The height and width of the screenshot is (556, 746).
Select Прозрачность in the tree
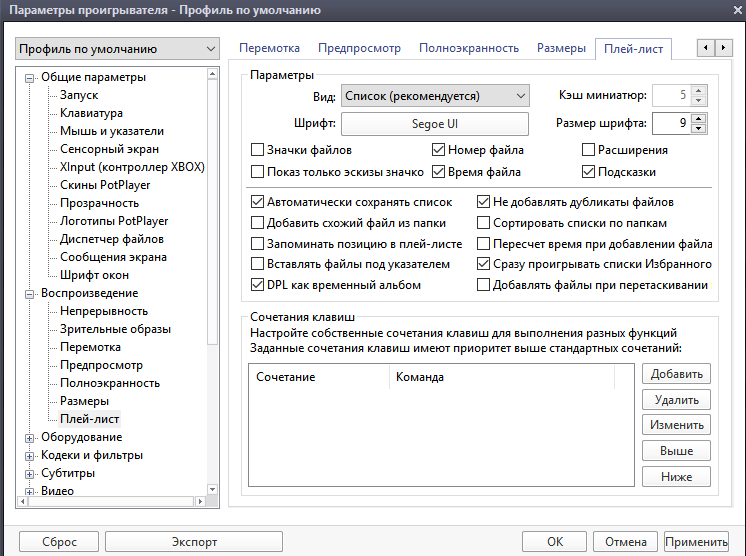[99, 203]
